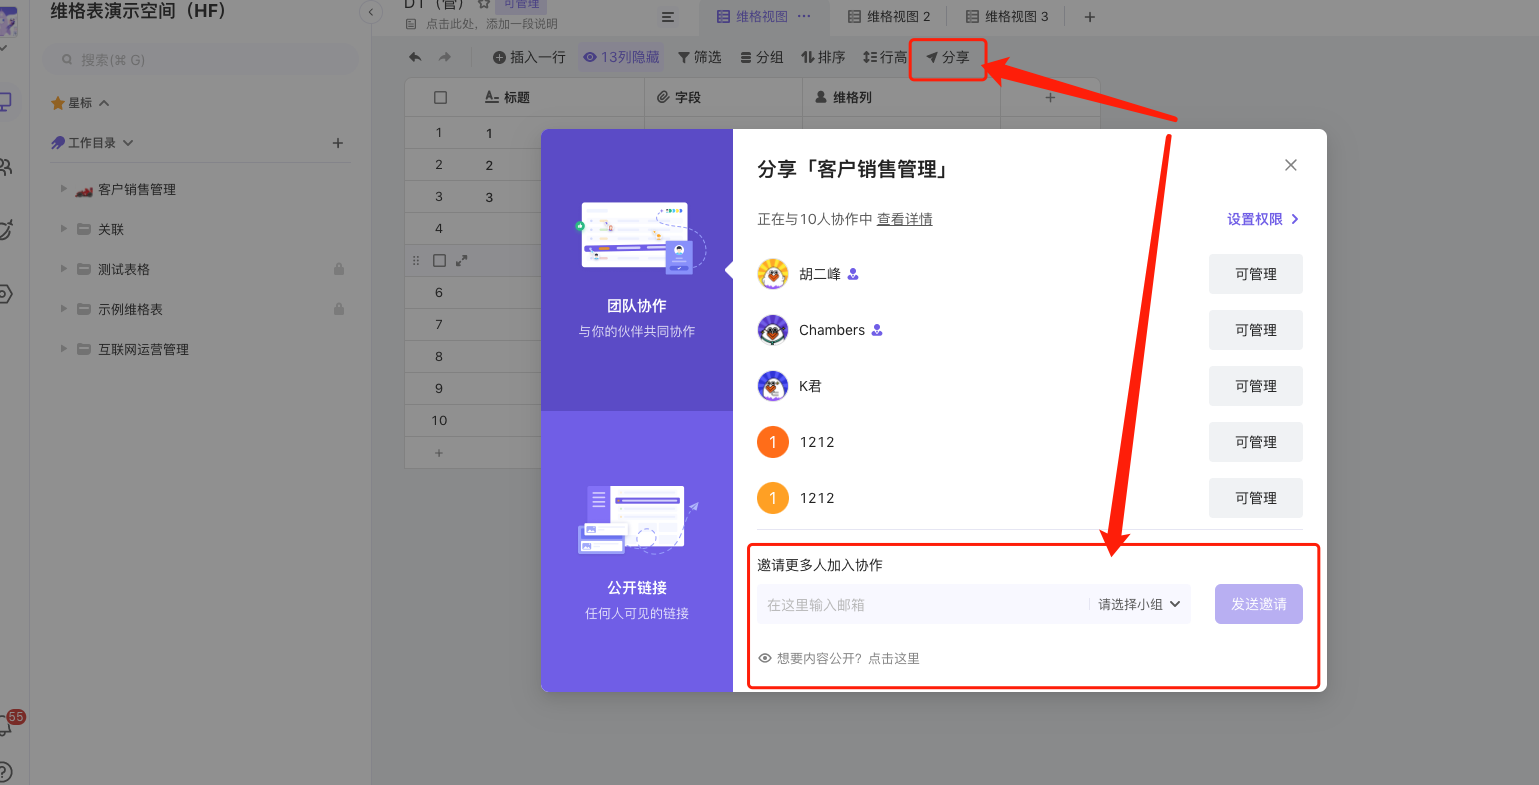Insert a row with 插入一行
This screenshot has height=785, width=1539.
tap(529, 57)
